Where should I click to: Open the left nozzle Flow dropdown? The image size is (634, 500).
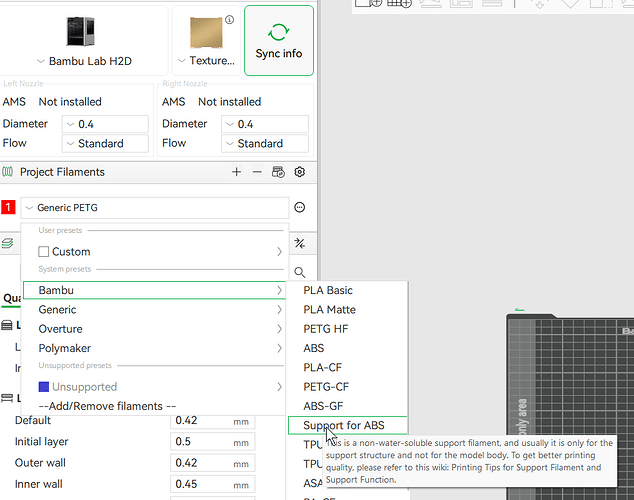point(105,143)
